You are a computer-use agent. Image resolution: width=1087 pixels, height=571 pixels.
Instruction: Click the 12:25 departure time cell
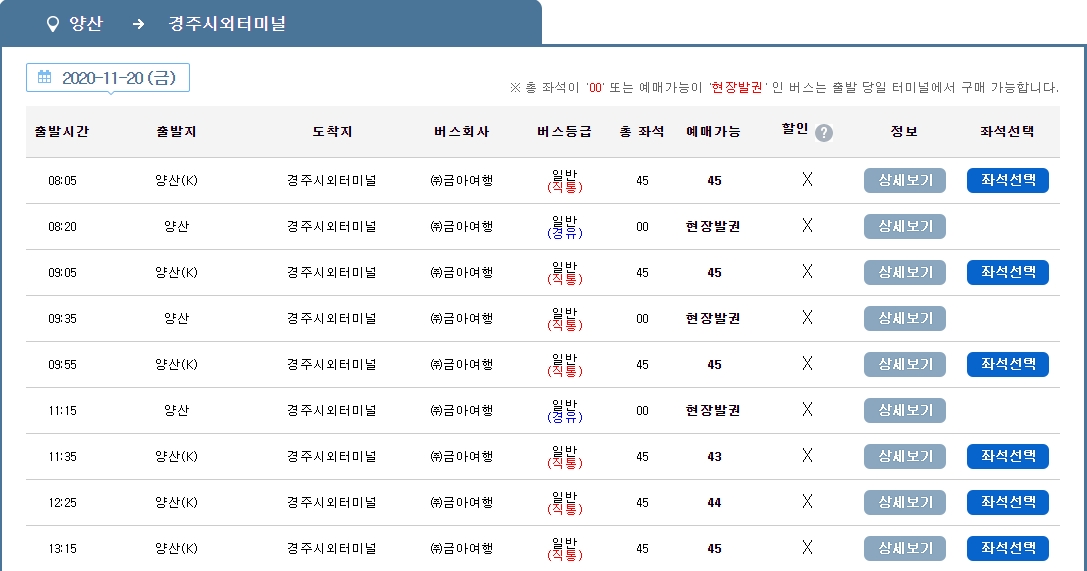point(62,503)
